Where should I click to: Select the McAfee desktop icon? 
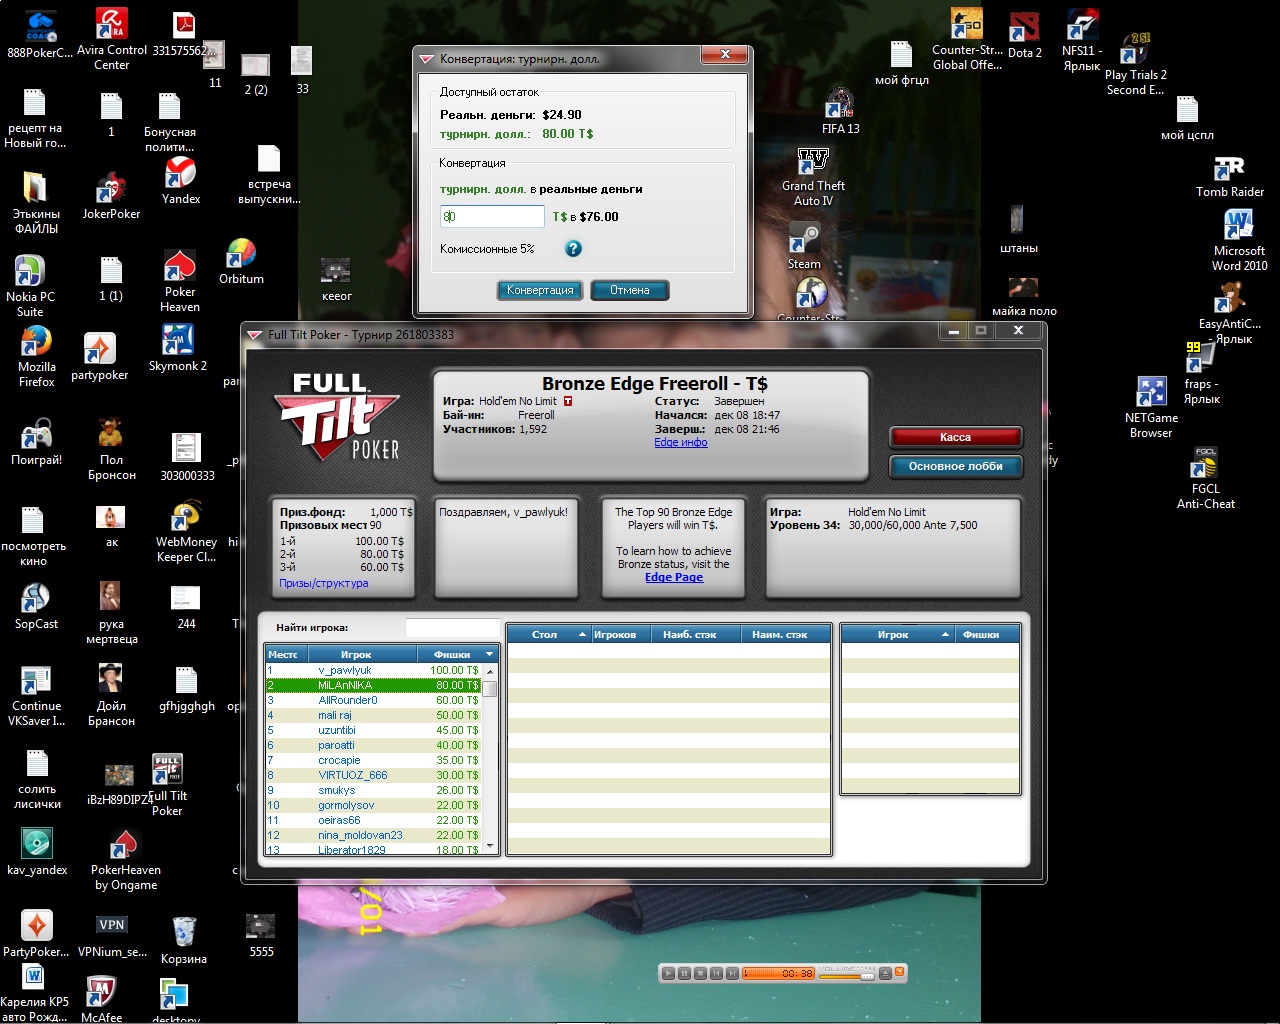pyautogui.click(x=101, y=999)
